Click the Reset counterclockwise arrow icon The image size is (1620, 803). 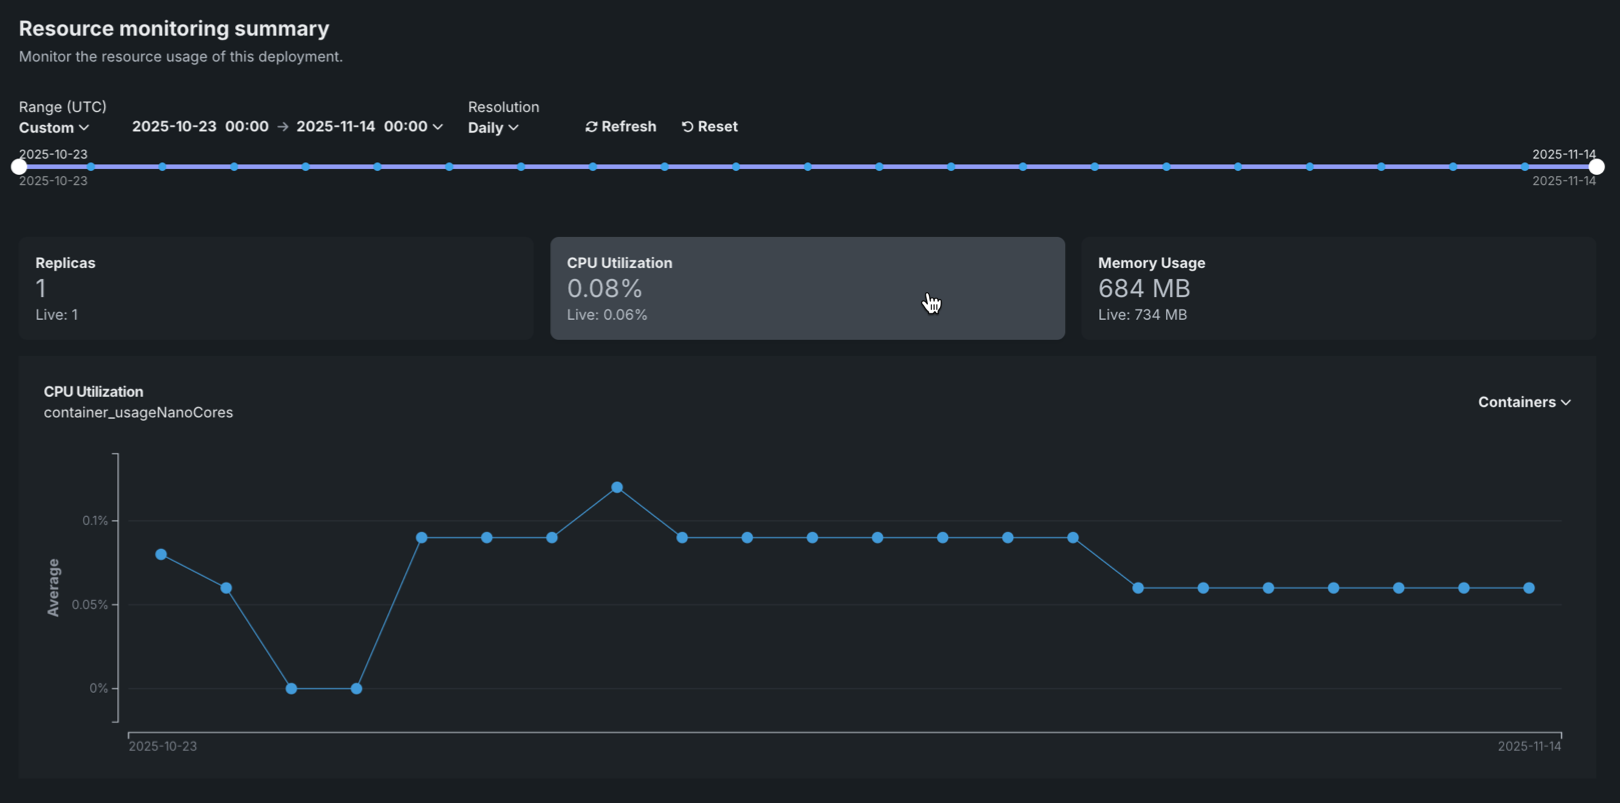(x=687, y=127)
